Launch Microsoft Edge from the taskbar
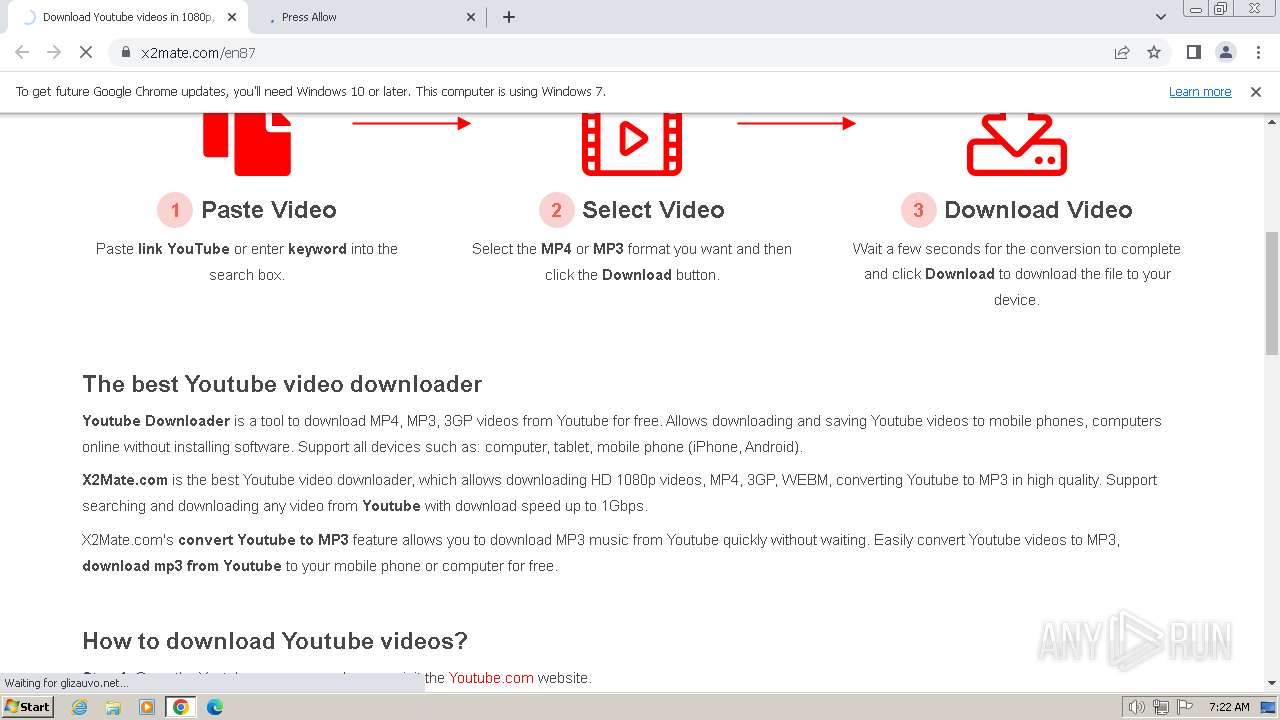1280x720 pixels. [215, 707]
